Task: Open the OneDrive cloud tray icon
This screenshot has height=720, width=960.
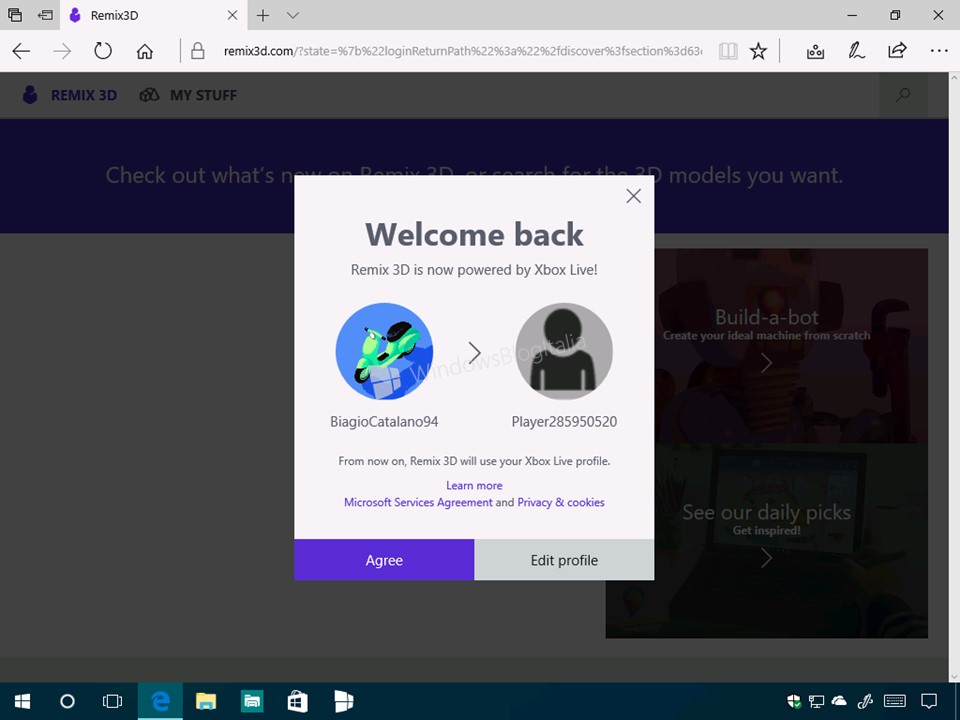Action: click(839, 701)
